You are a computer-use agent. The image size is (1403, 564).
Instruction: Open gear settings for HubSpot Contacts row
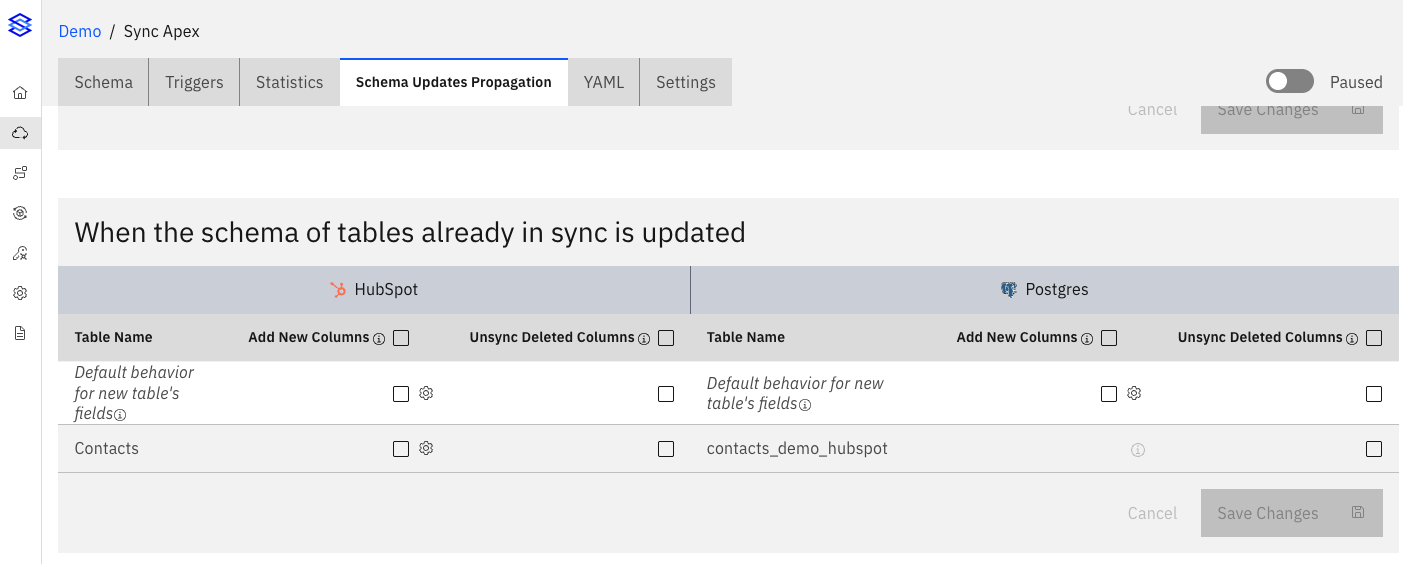tap(426, 449)
